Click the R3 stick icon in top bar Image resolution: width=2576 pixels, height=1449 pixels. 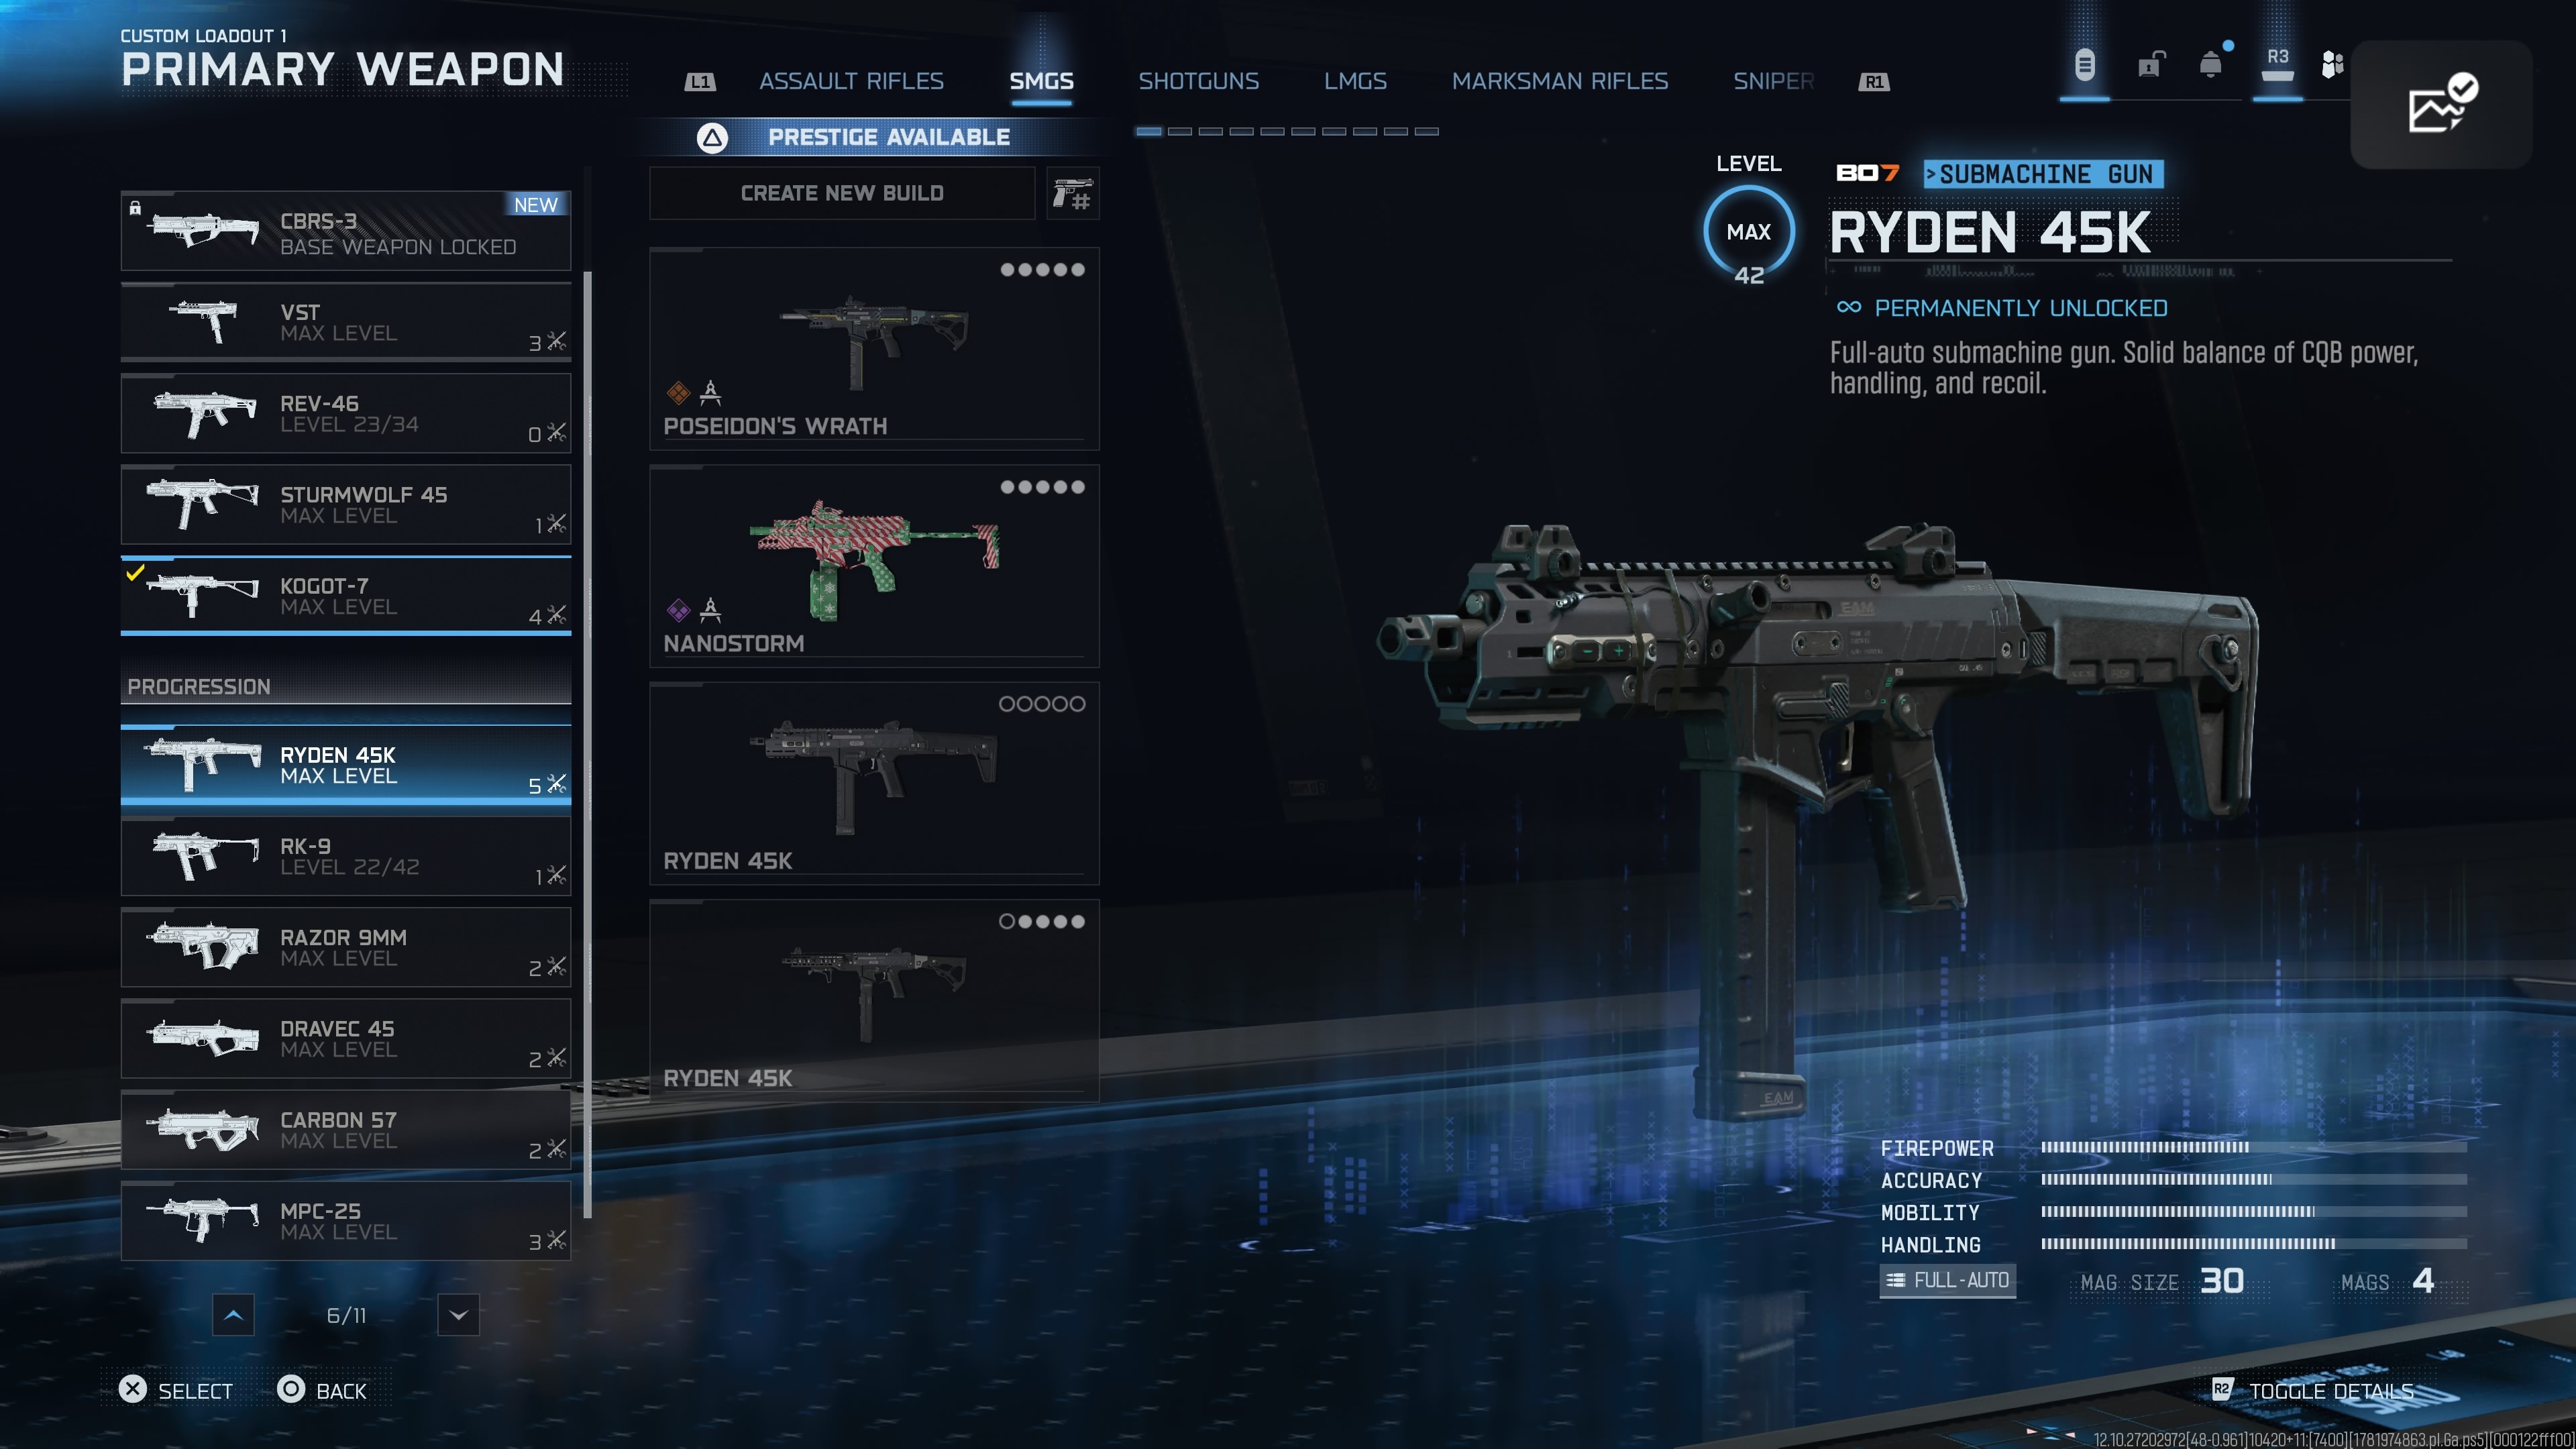click(2277, 65)
